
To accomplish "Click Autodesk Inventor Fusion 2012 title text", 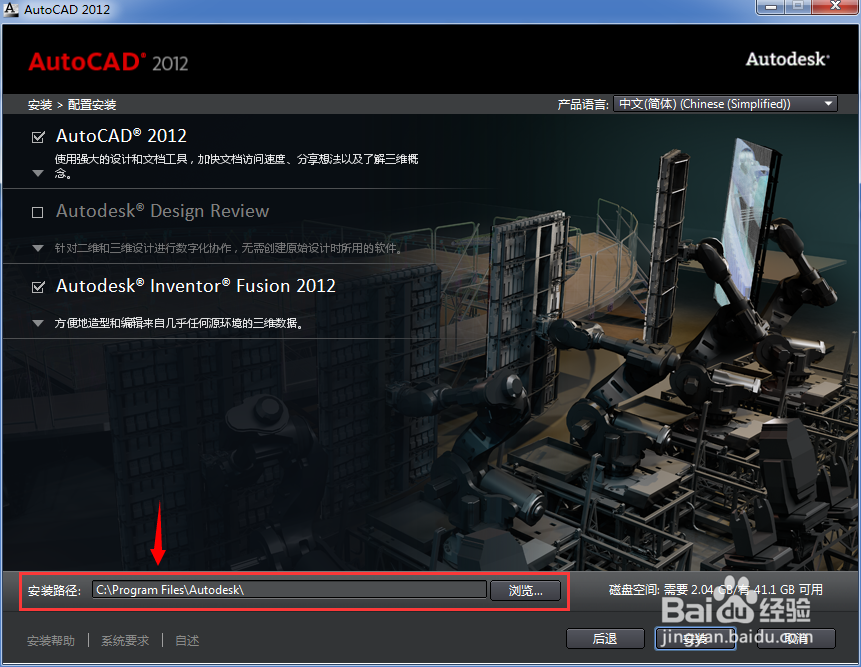I will 195,286.
